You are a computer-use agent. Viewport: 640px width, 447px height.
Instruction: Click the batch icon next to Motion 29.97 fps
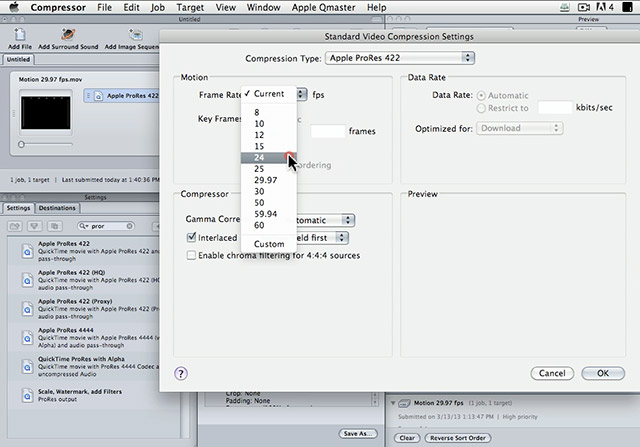pyautogui.click(x=404, y=403)
